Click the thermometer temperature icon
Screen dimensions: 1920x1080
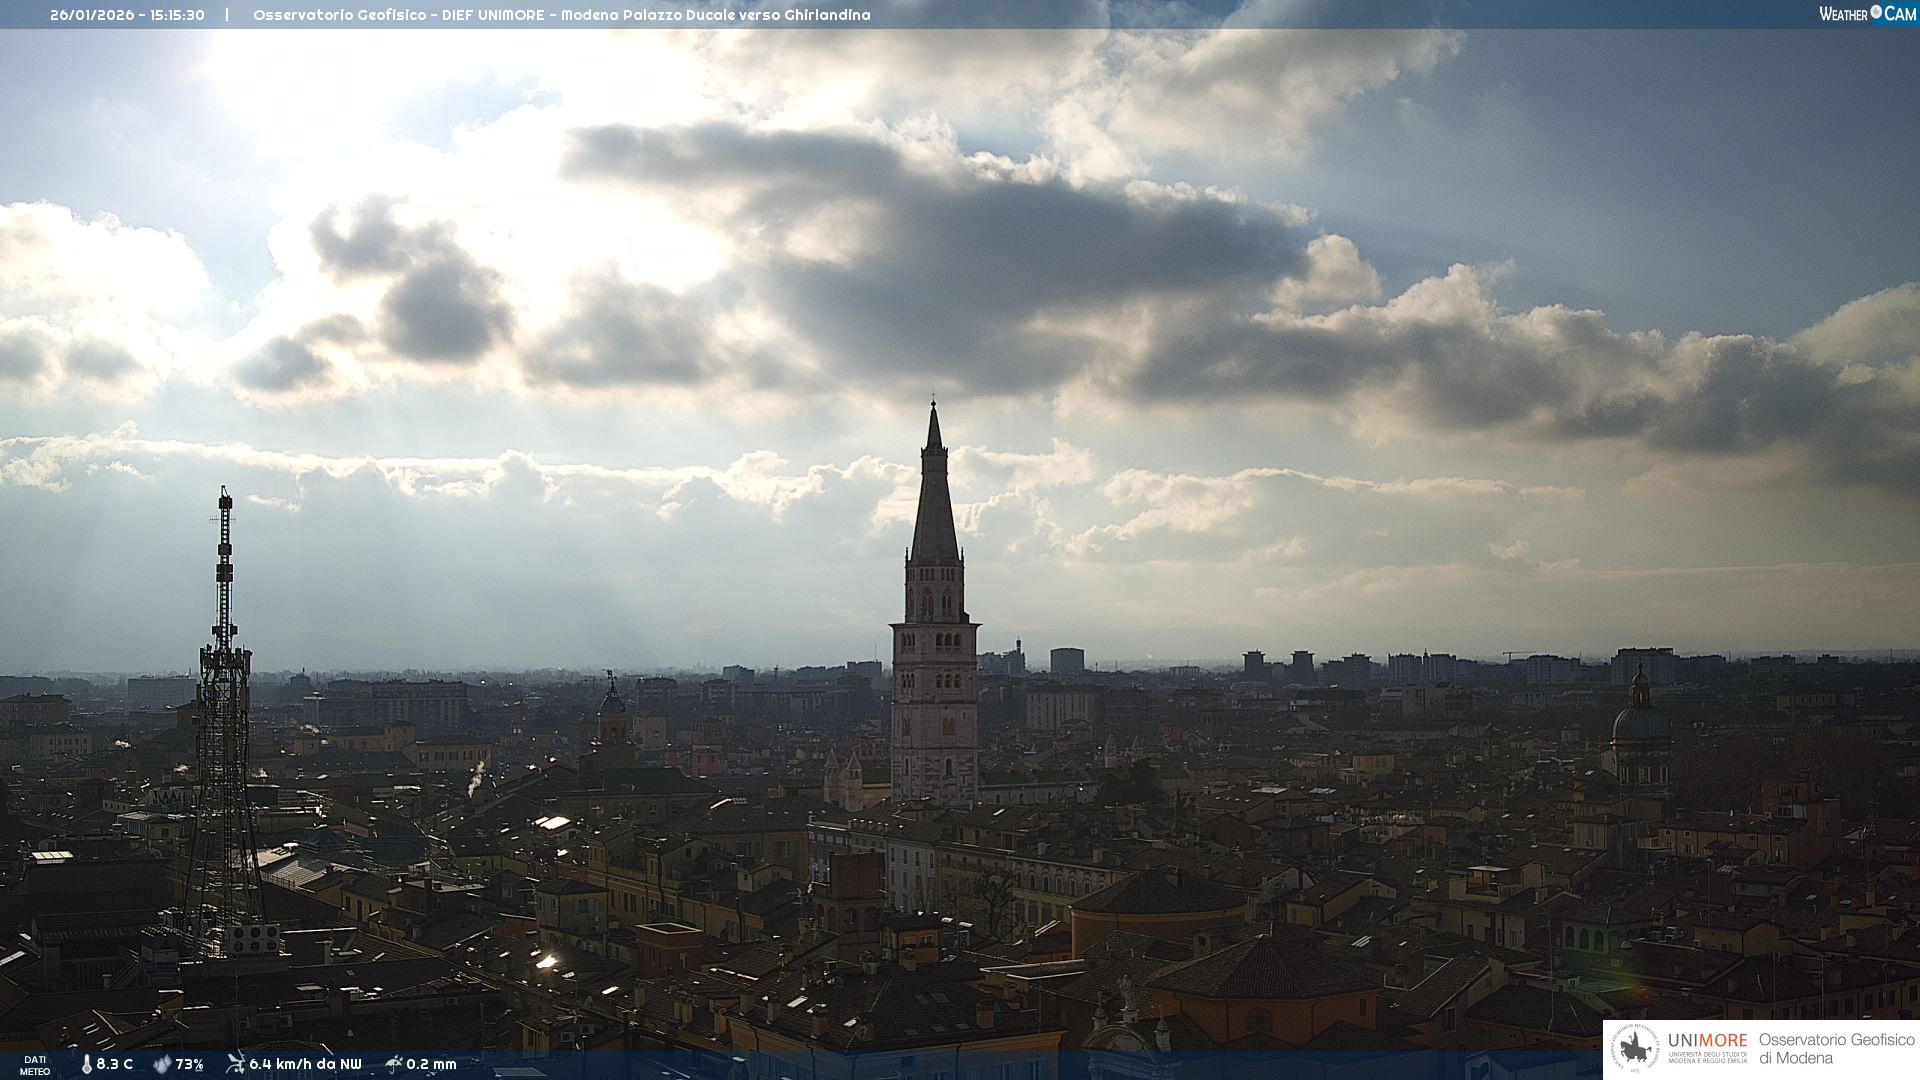(x=87, y=1064)
